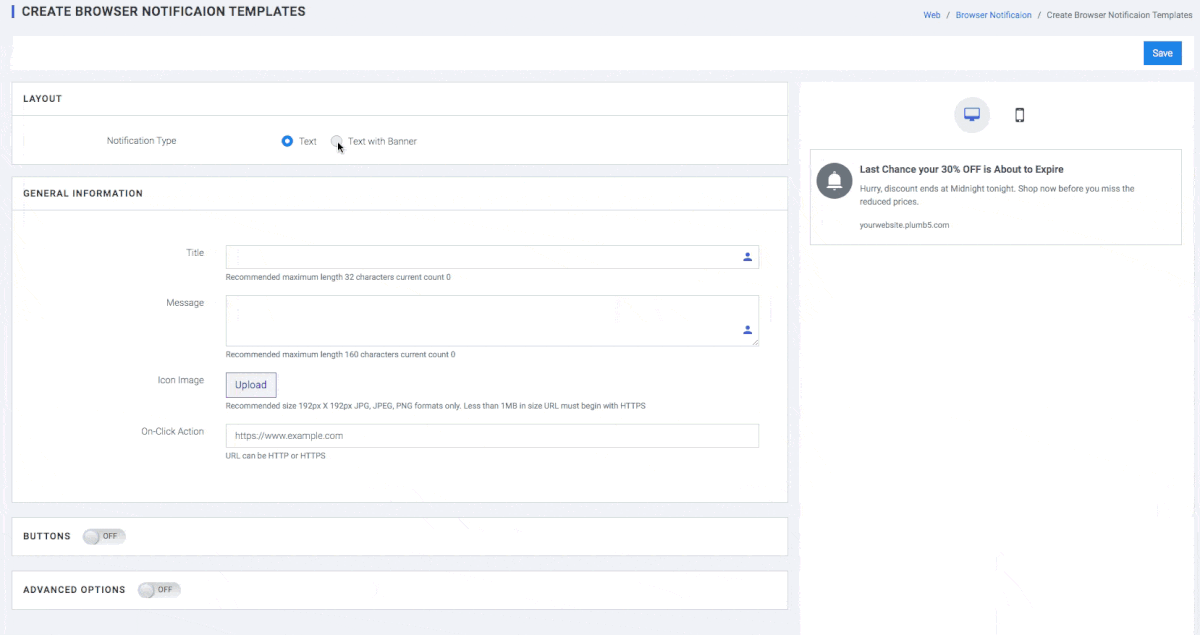The height and width of the screenshot is (635, 1200).
Task: Enable the Advanced Options toggle
Action: pos(159,590)
